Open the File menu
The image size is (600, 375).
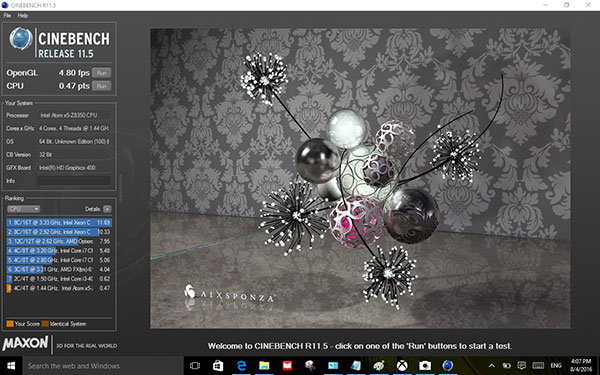pyautogui.click(x=7, y=16)
